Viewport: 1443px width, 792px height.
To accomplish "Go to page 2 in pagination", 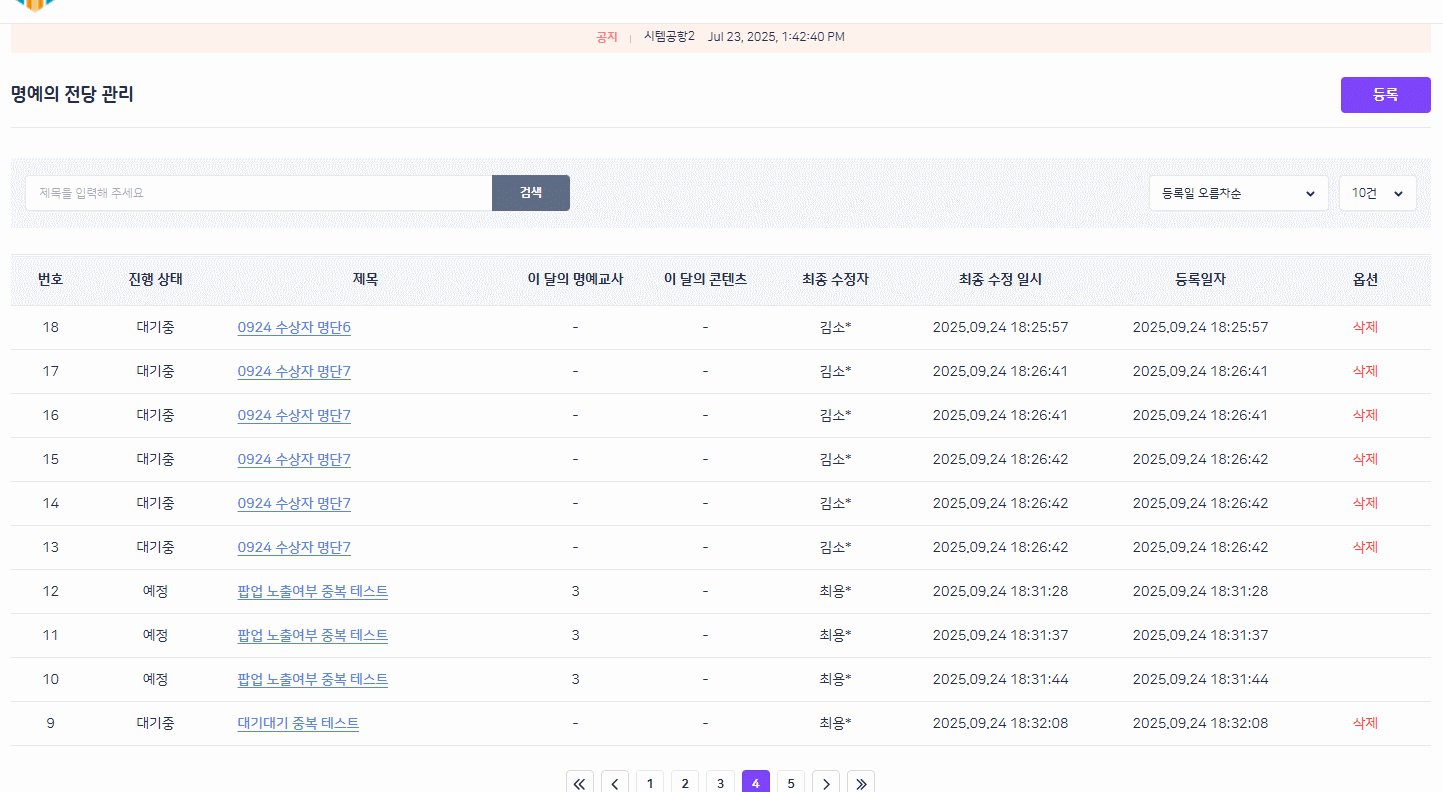I will click(685, 783).
